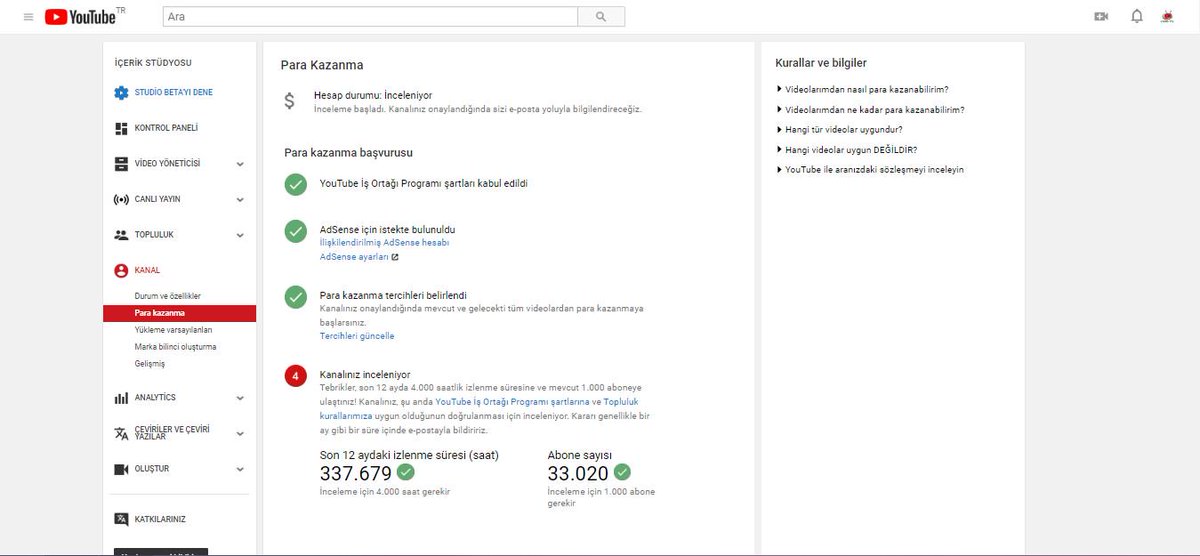The width and height of the screenshot is (1200, 556).
Task: Click the 'Para Kazanma' page heading
Action: pos(322,65)
